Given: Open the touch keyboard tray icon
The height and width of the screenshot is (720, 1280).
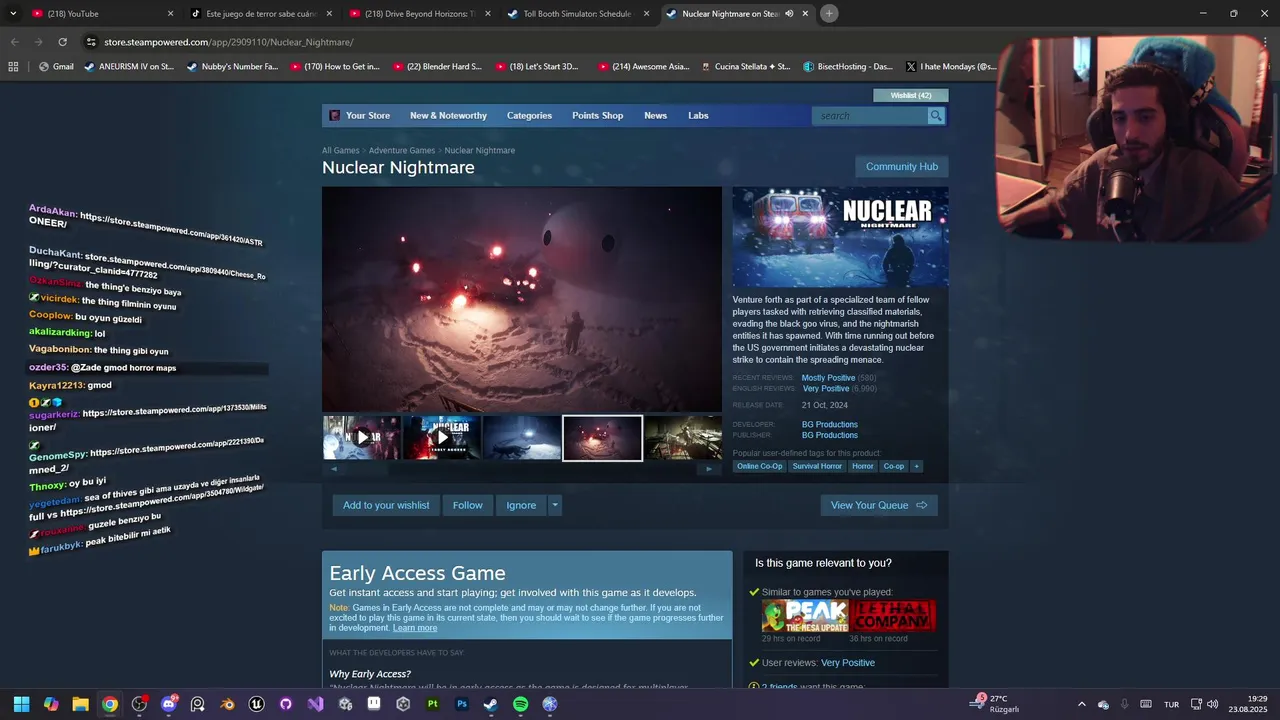Looking at the screenshot, I should click(1145, 704).
